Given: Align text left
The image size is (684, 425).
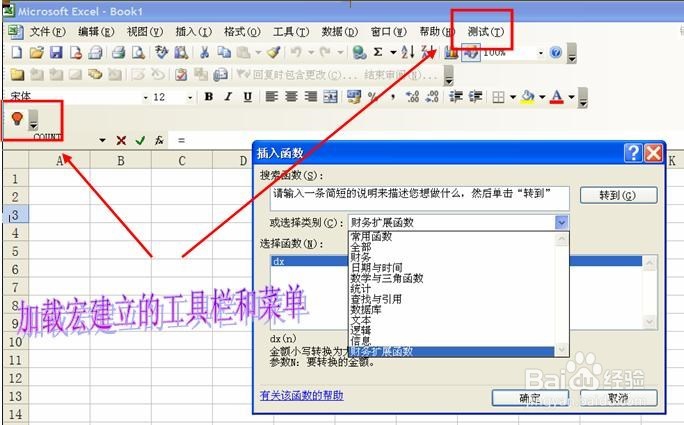Looking at the screenshot, I should pyautogui.click(x=271, y=96).
